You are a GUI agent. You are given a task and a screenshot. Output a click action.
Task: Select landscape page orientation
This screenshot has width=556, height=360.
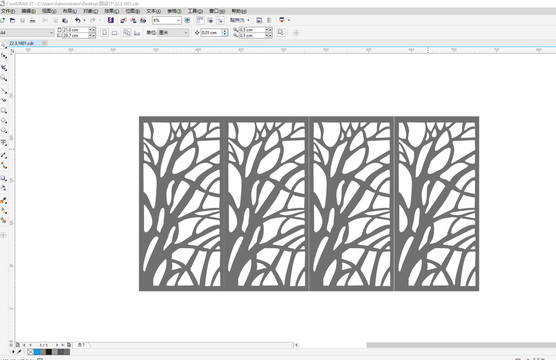point(114,33)
